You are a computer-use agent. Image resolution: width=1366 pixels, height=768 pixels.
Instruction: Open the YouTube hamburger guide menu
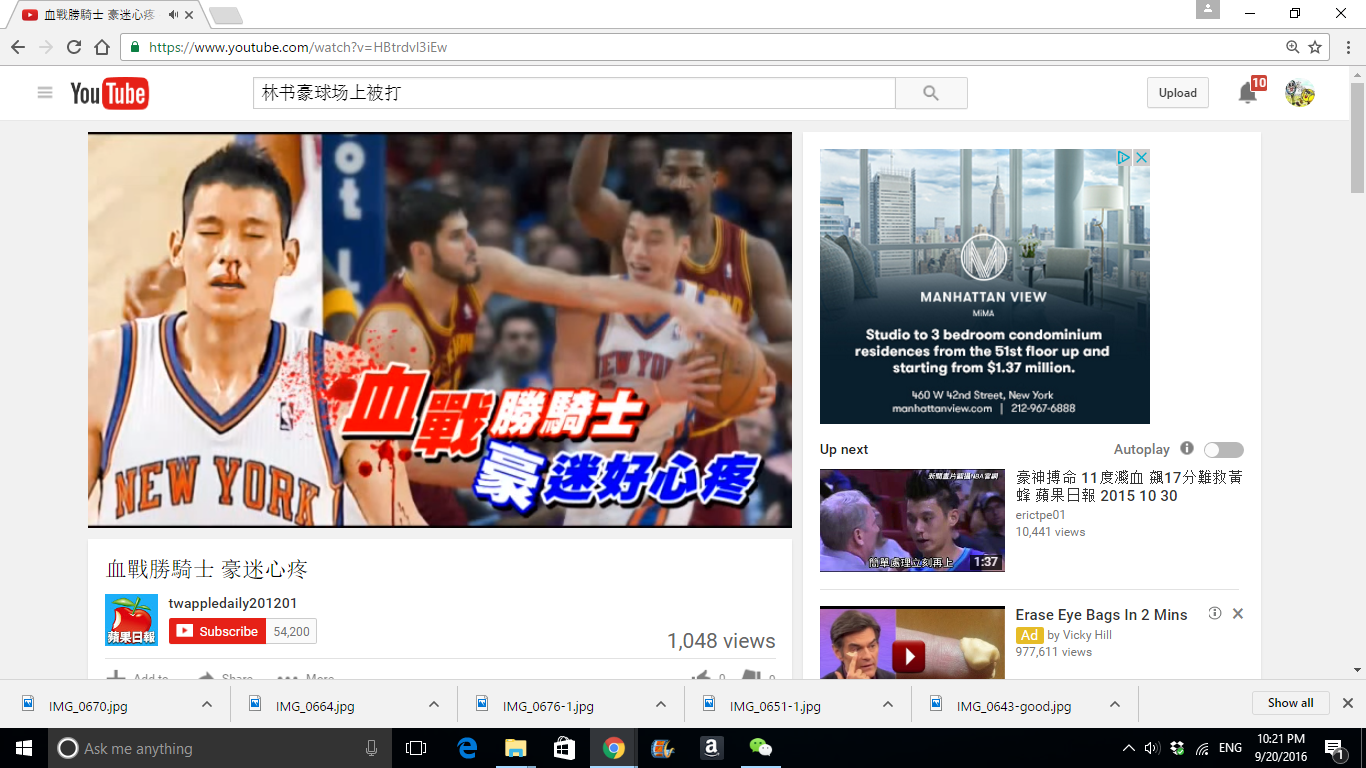pyautogui.click(x=44, y=93)
